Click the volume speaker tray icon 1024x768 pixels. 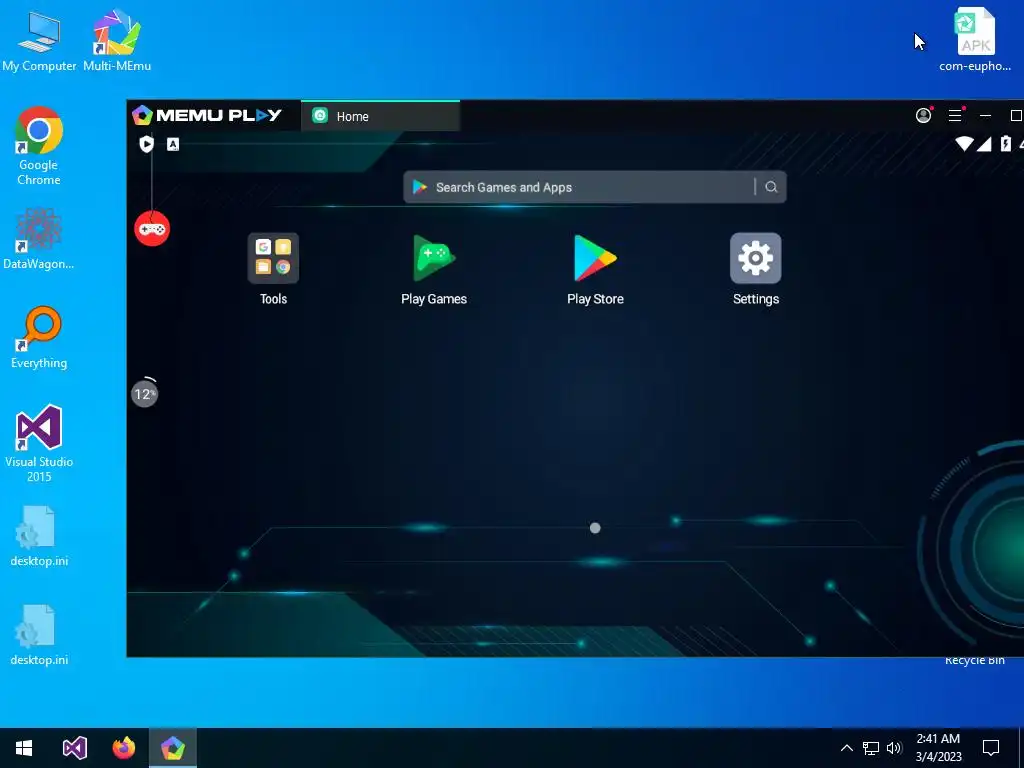(x=894, y=748)
